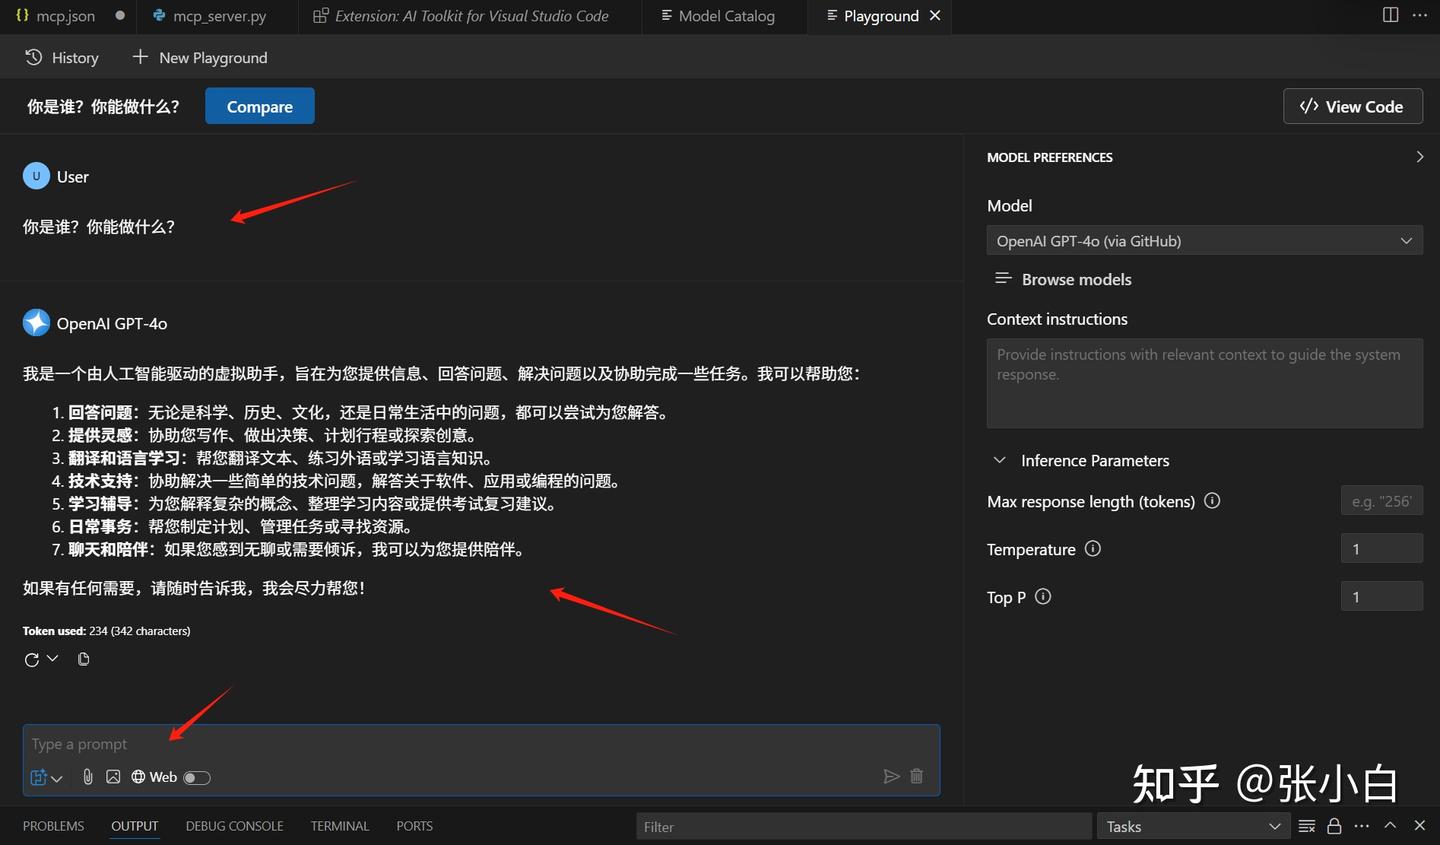Open the PROBLEMS panel tab
Screen dimensions: 1440x845
[53, 826]
